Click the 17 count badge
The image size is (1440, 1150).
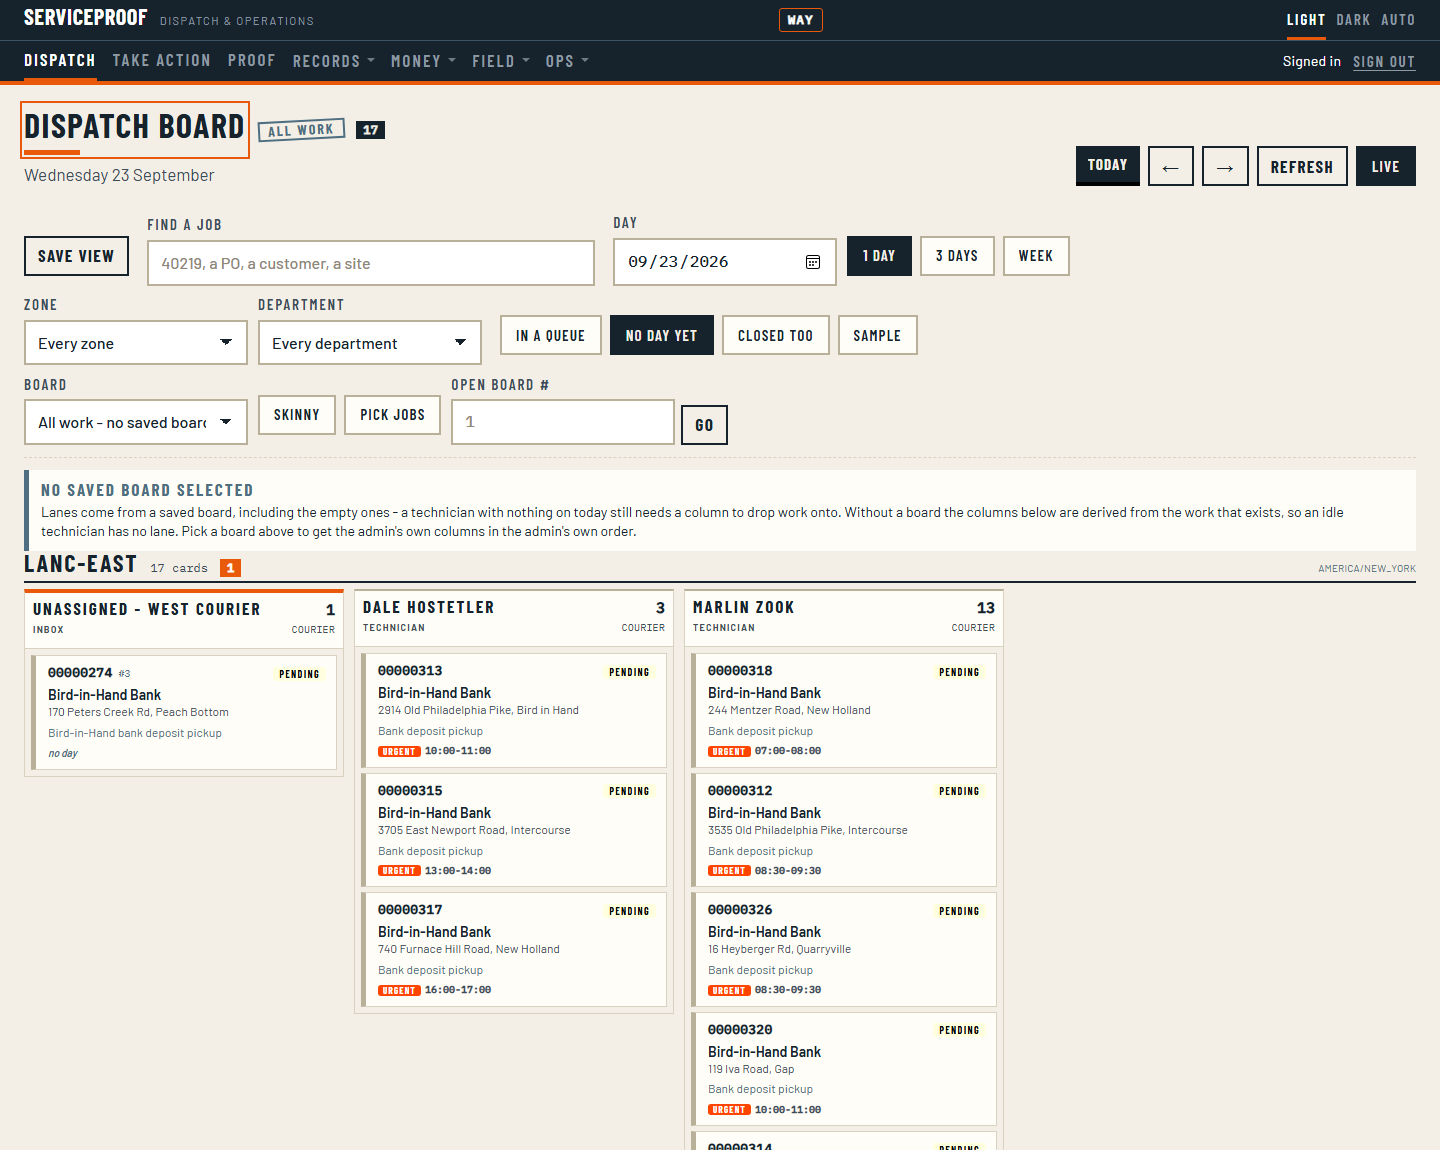click(371, 130)
